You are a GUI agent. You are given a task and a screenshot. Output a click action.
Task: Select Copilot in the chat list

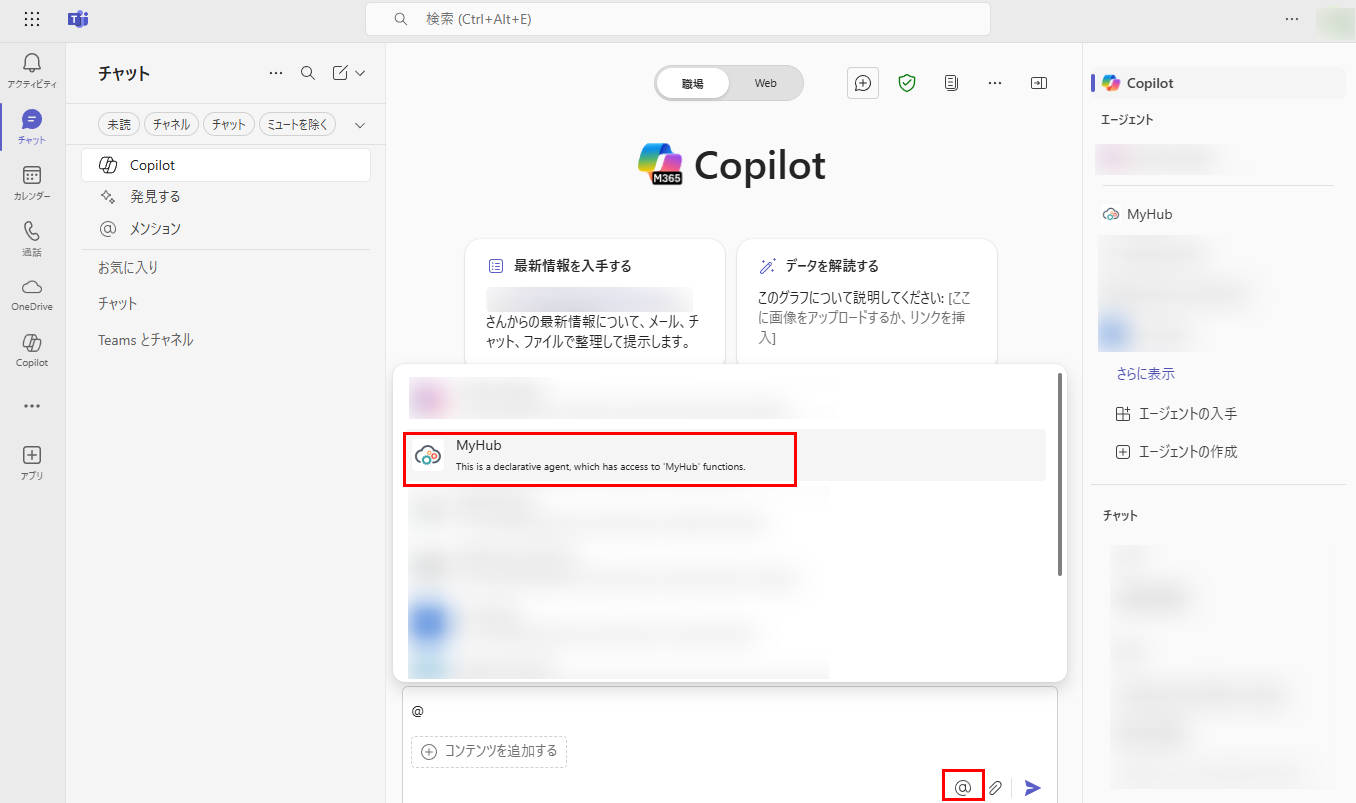pos(226,165)
